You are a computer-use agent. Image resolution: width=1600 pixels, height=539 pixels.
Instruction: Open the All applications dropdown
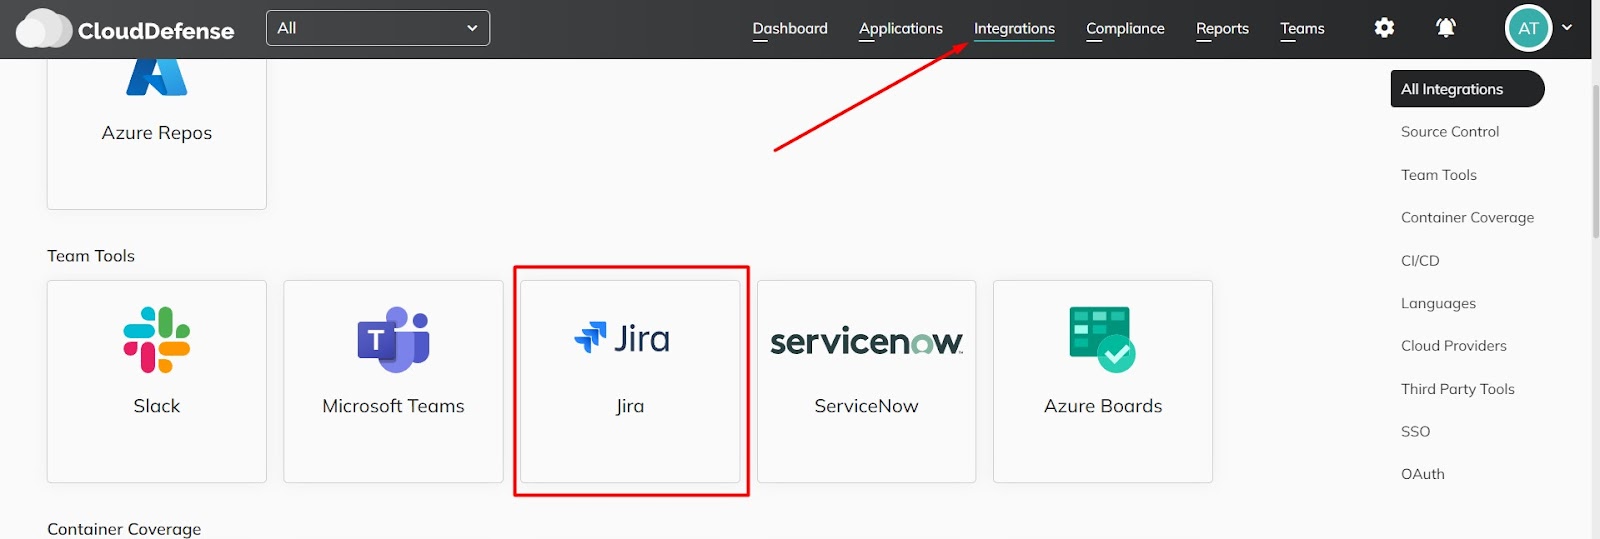[x=378, y=28]
